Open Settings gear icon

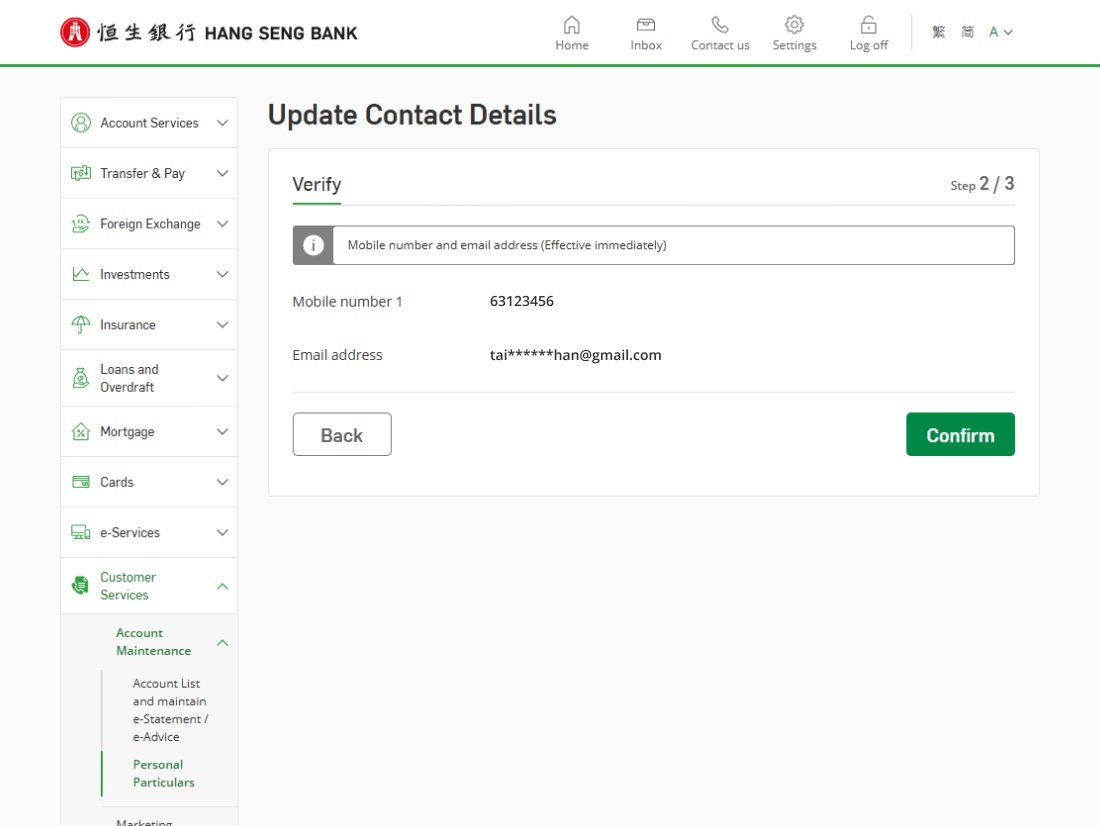[794, 25]
